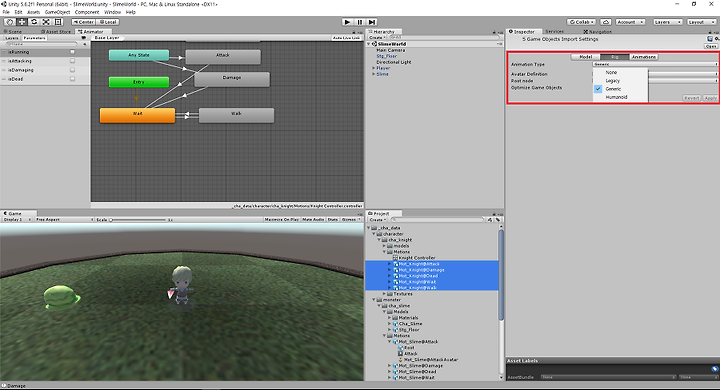Toggle the Center pivot button
720x390 pixels.
pos(83,22)
